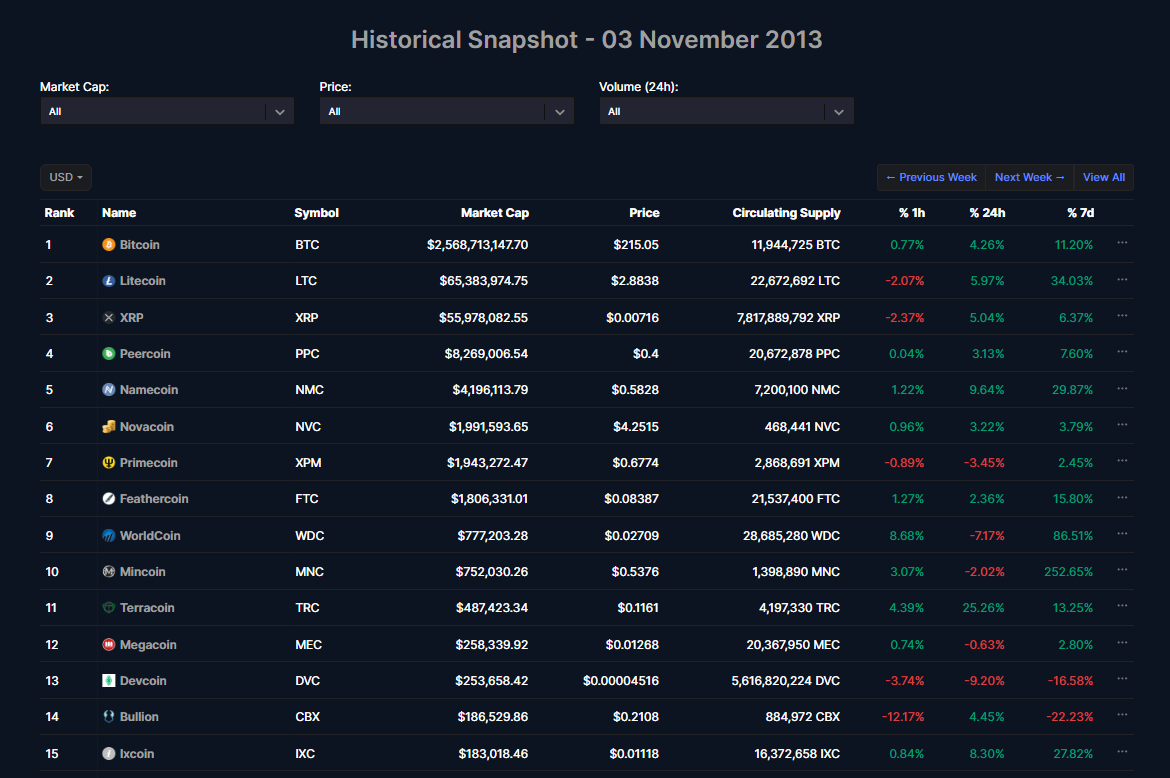Open the three-dot menu for Terracoin row
Image resolution: width=1170 pixels, height=778 pixels.
click(1122, 606)
